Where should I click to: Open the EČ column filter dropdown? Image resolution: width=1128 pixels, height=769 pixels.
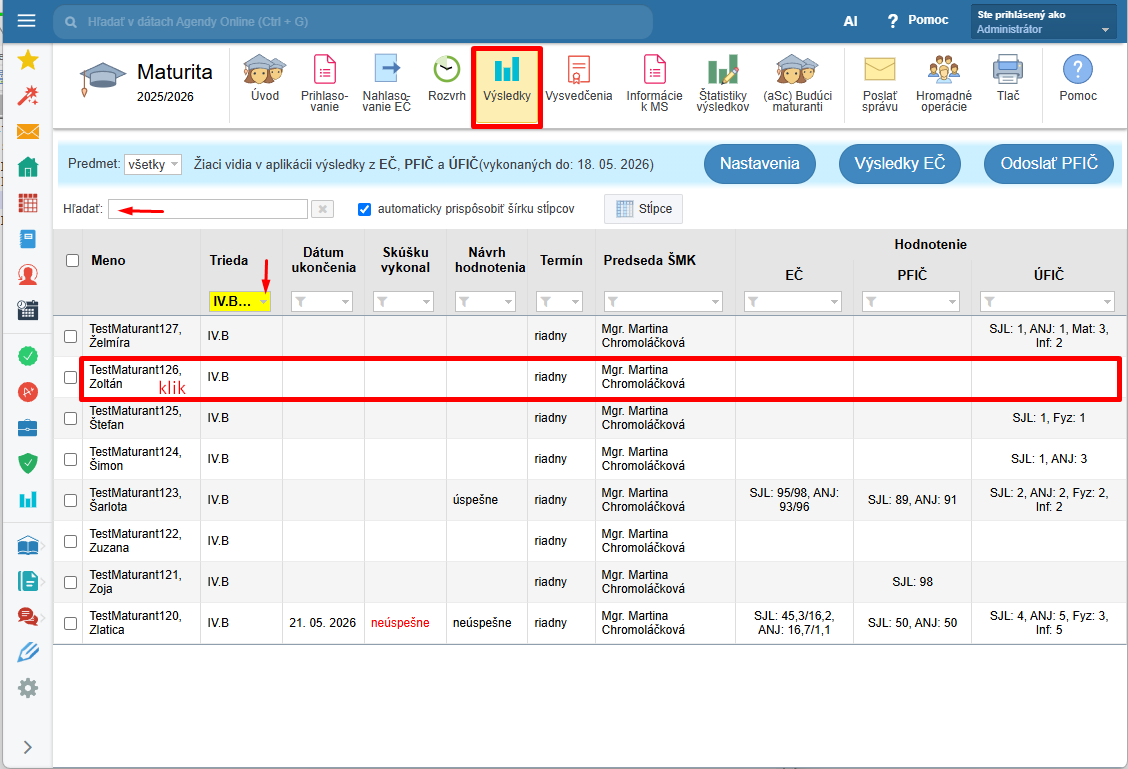pos(793,301)
